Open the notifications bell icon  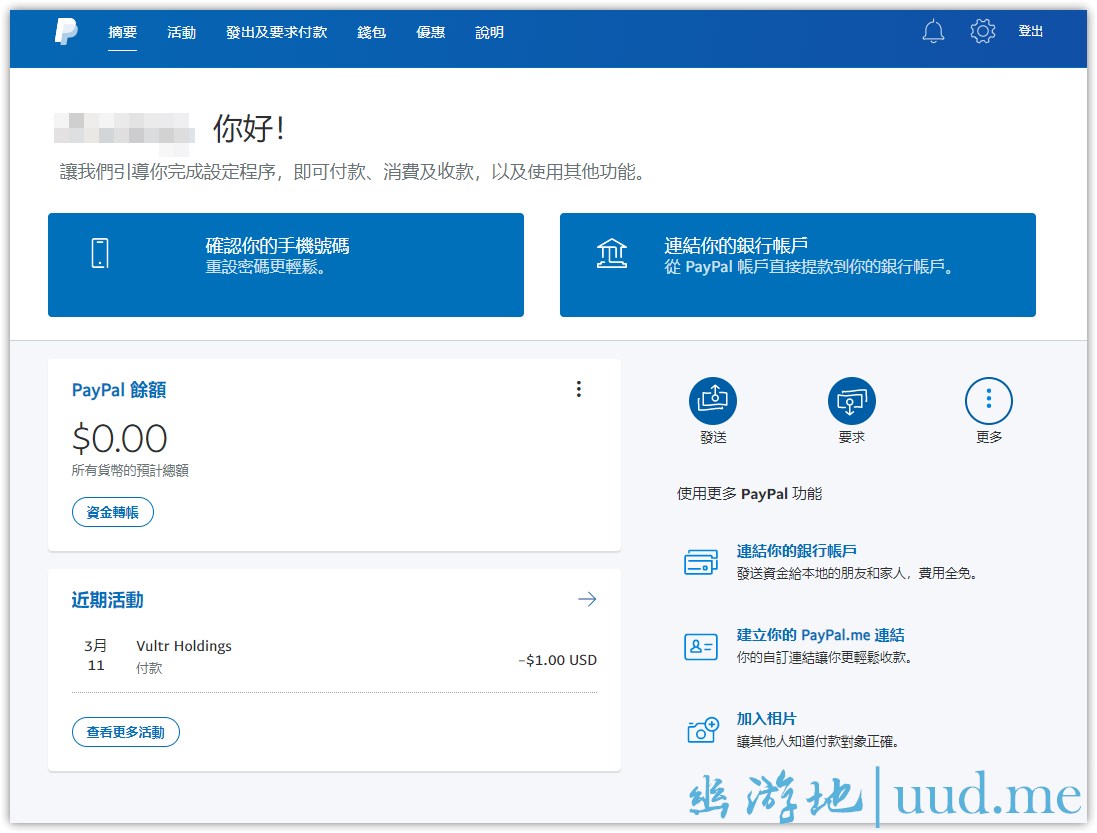click(x=933, y=32)
